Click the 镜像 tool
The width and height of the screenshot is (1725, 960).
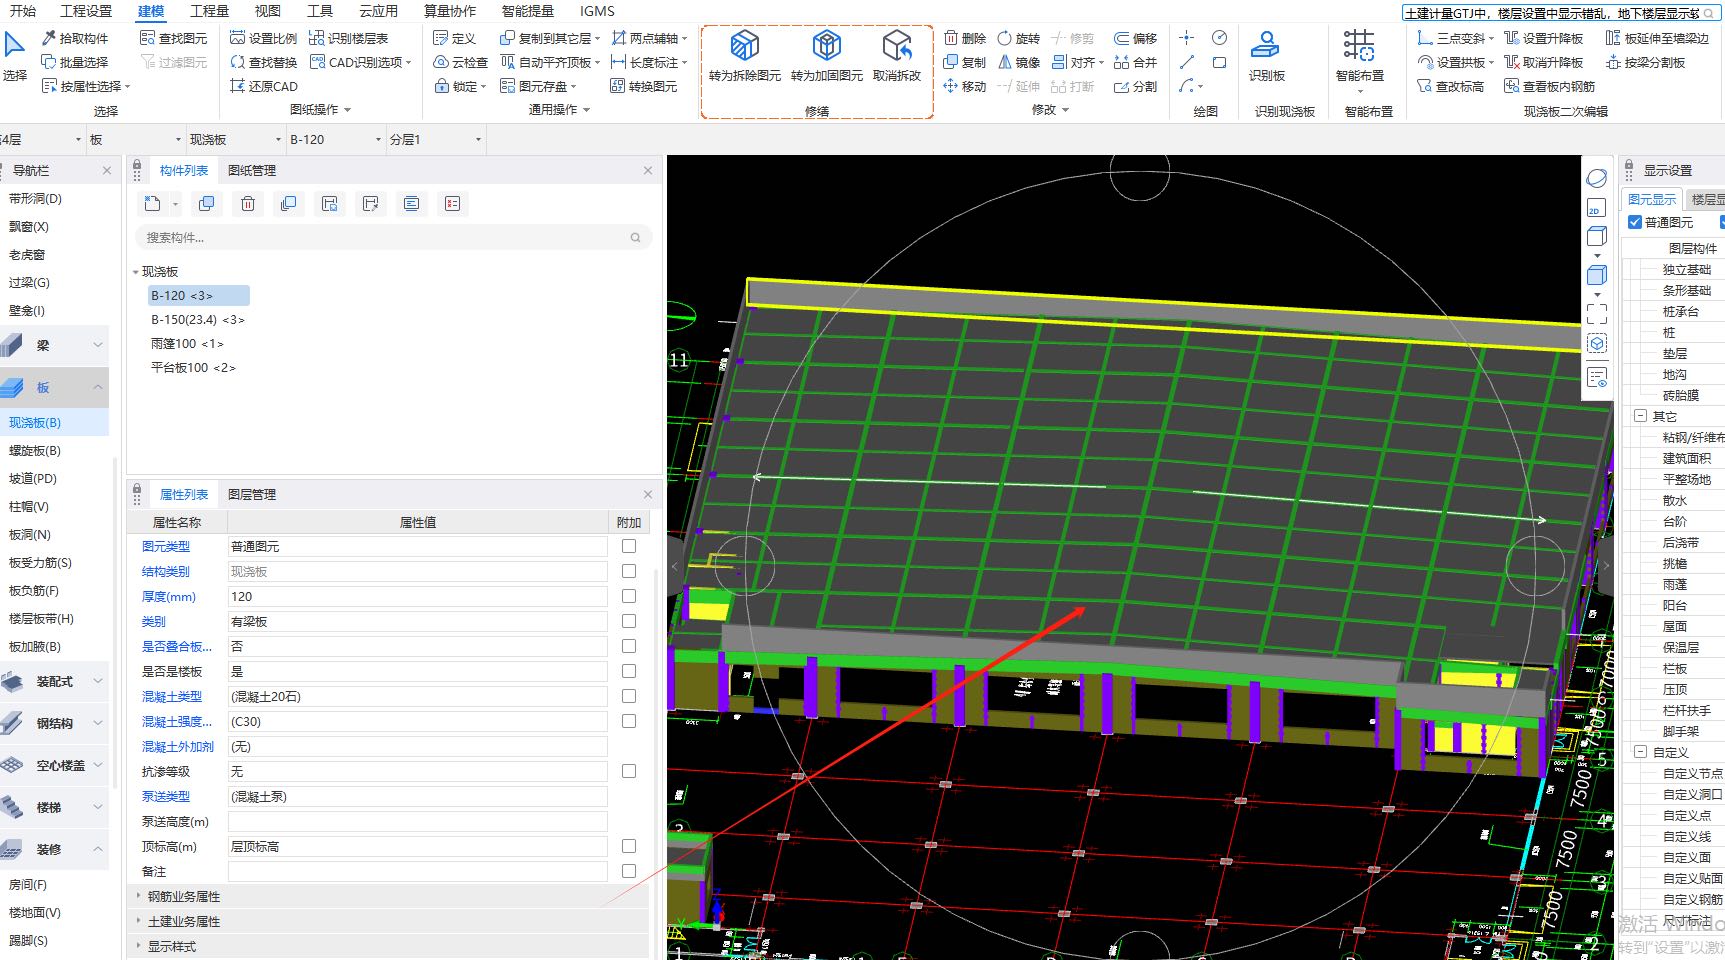(1018, 62)
